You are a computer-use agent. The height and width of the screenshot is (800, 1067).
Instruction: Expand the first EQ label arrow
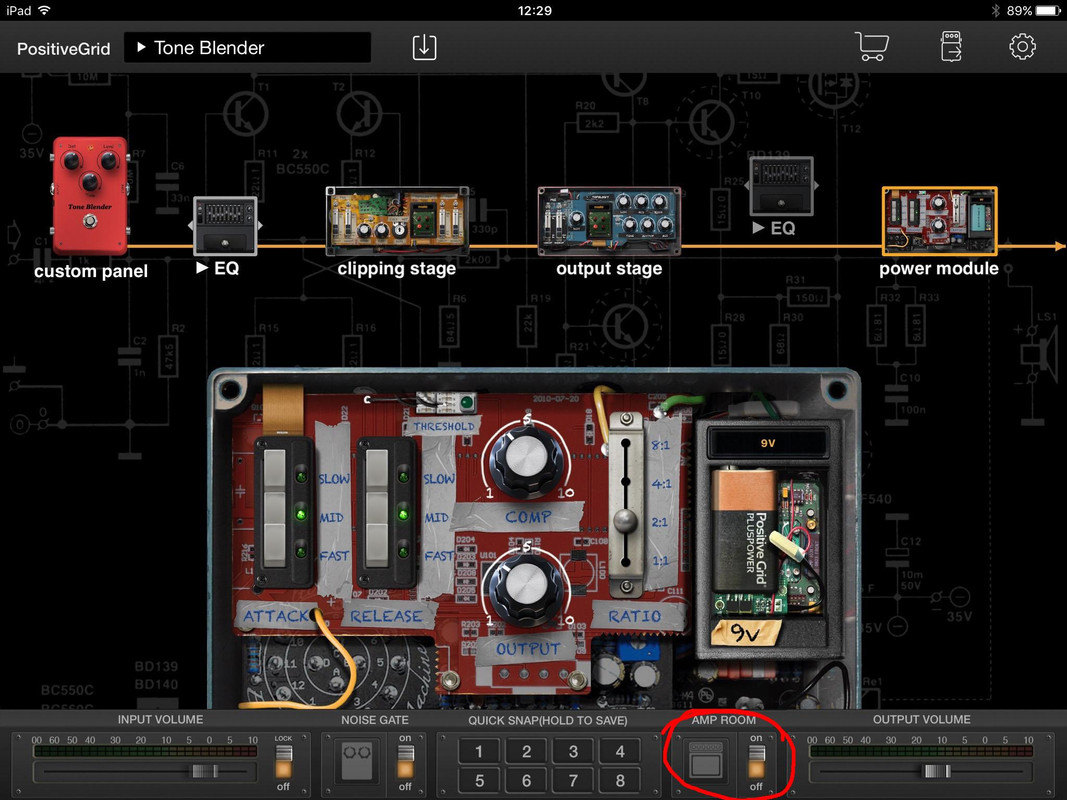202,268
